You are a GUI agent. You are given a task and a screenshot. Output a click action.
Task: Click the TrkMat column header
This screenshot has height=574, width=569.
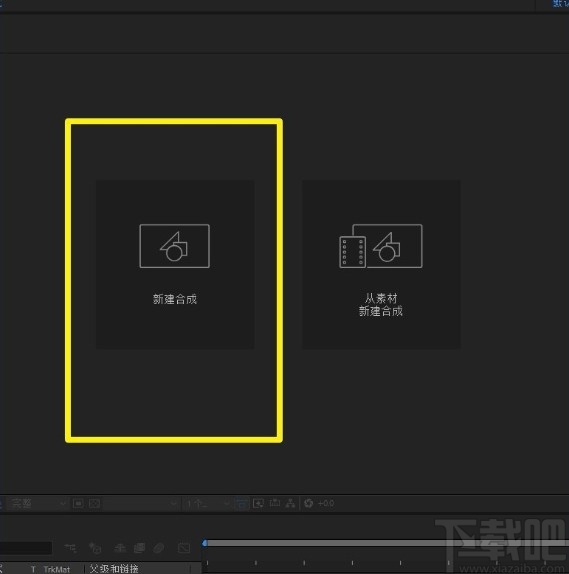pyautogui.click(x=57, y=569)
